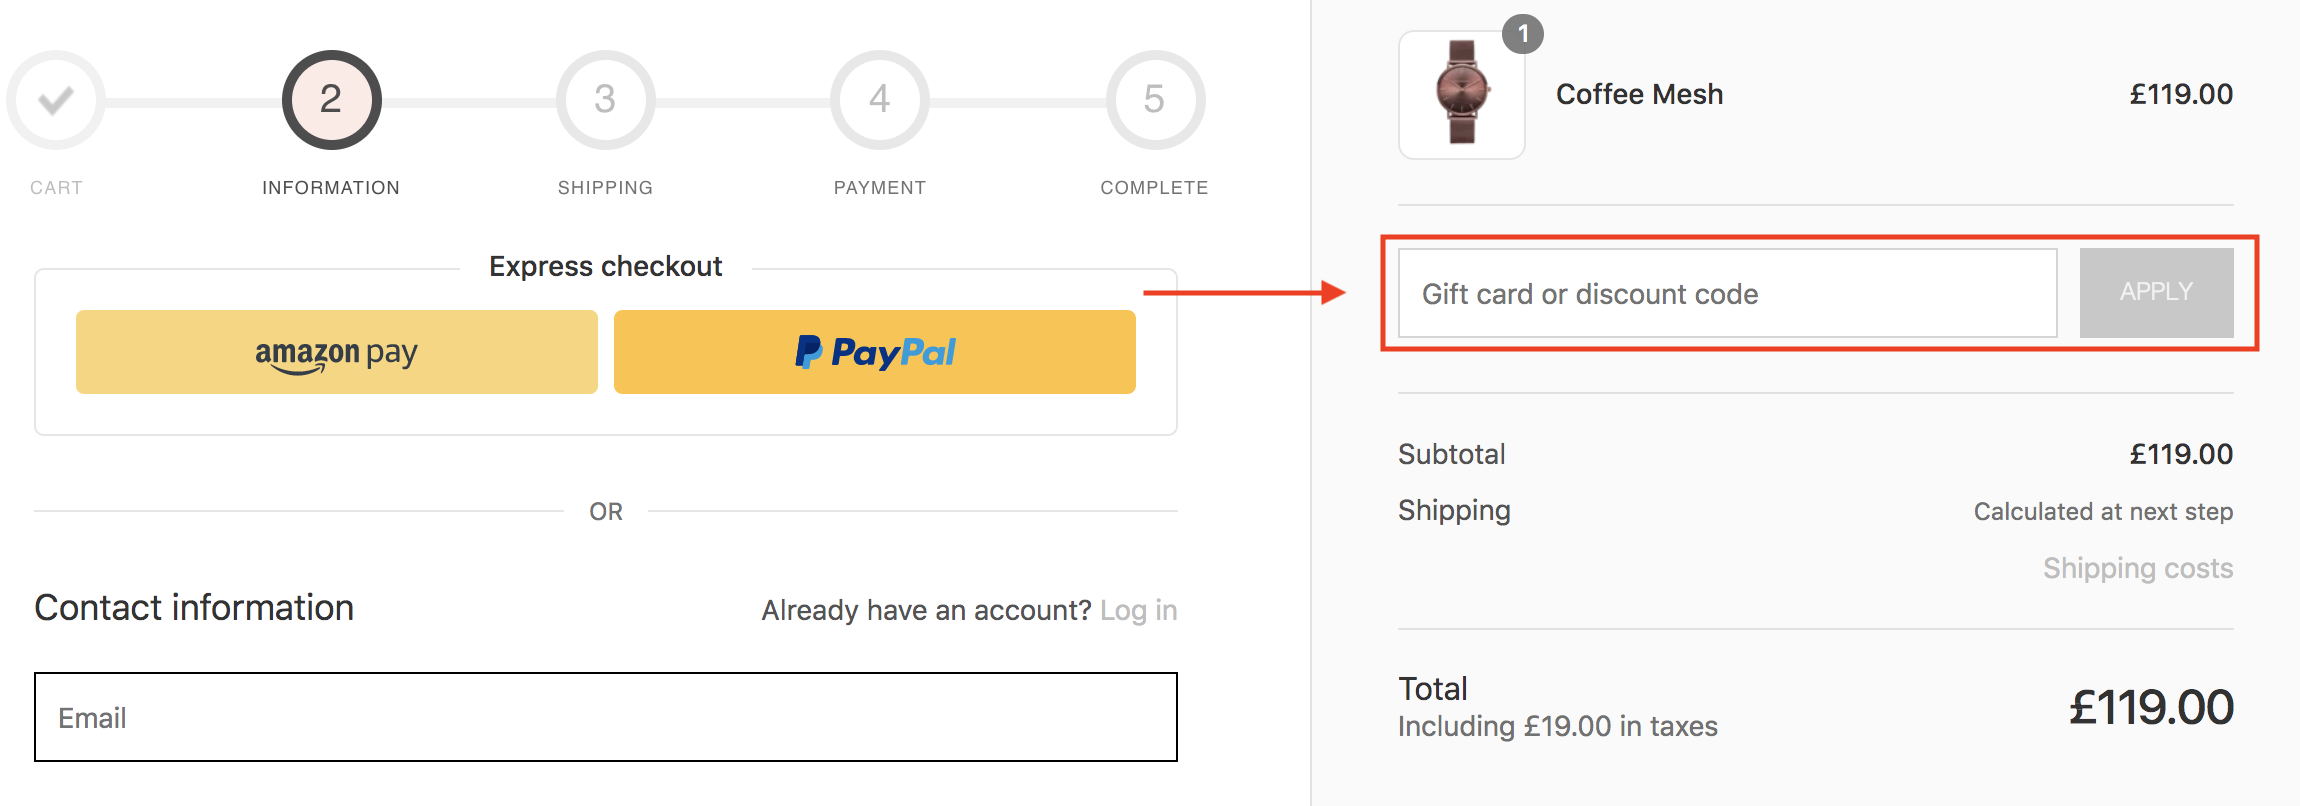Click the step 4 Payment circle
2300x806 pixels.
tap(880, 100)
